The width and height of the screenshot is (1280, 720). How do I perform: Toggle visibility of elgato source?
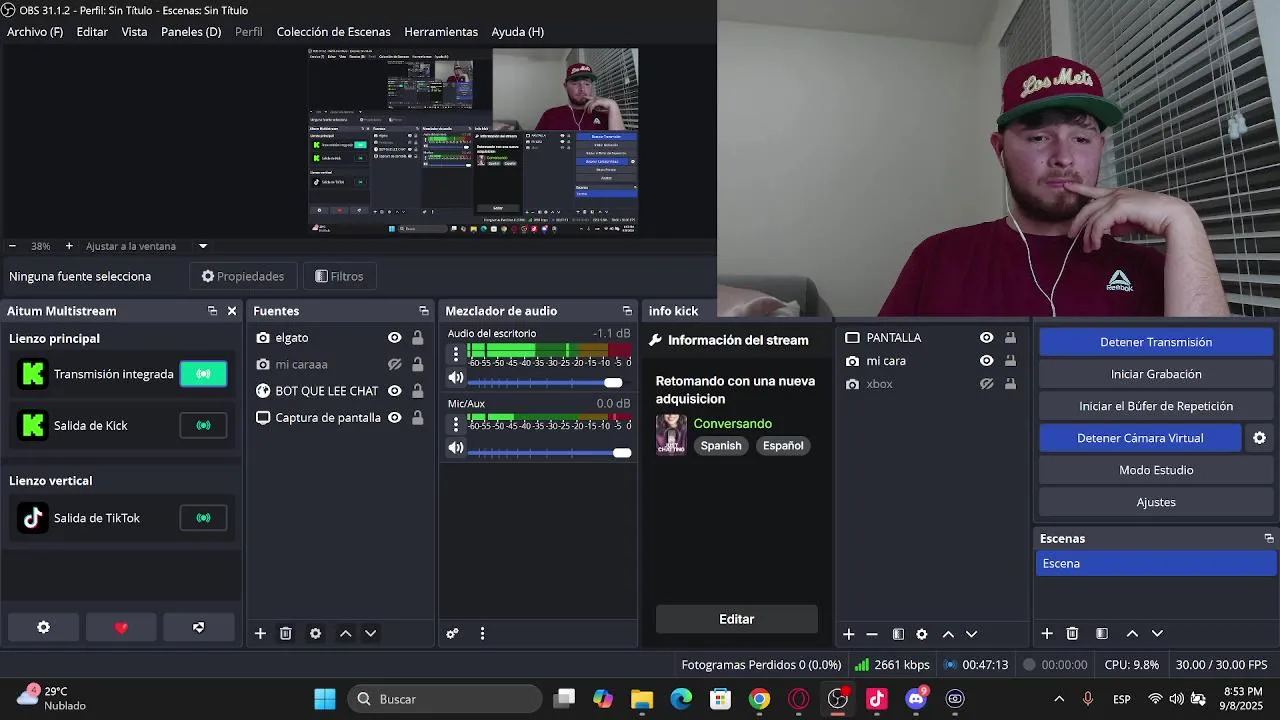click(394, 338)
